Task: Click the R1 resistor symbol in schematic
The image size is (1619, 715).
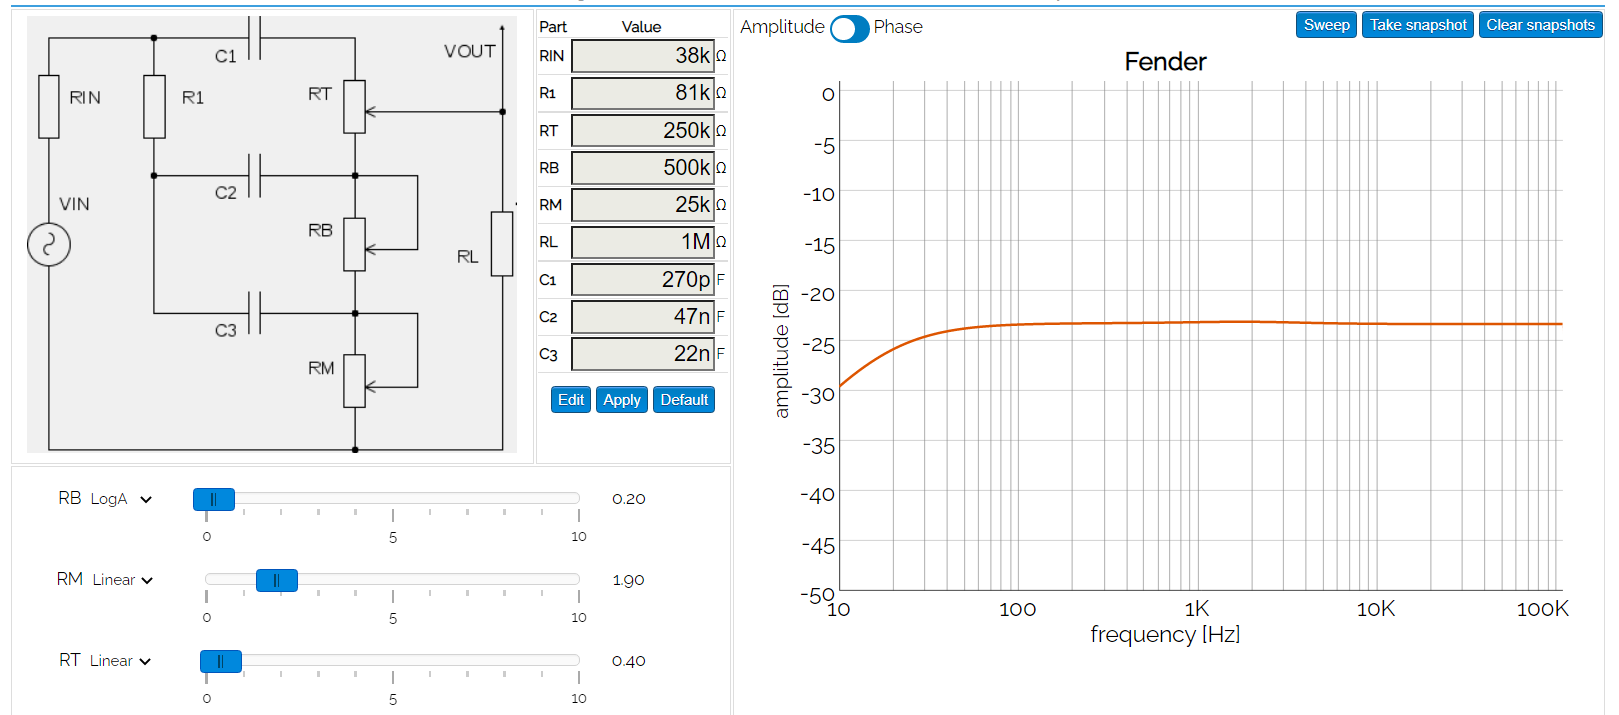Action: tap(154, 106)
